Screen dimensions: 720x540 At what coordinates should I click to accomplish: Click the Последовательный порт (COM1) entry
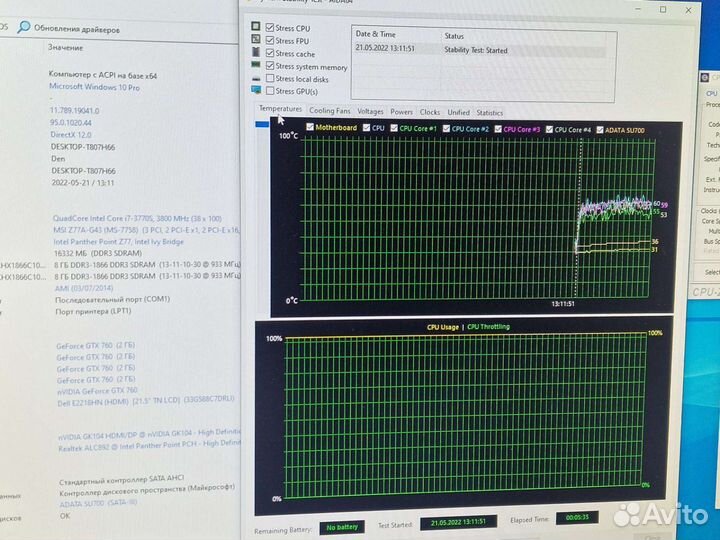(x=112, y=299)
